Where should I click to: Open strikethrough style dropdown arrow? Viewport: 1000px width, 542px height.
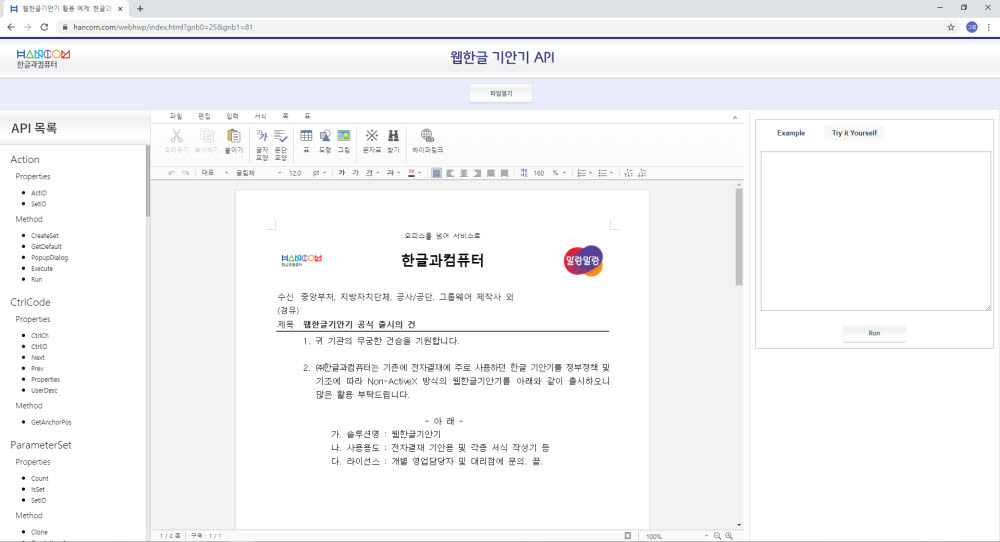tap(399, 173)
